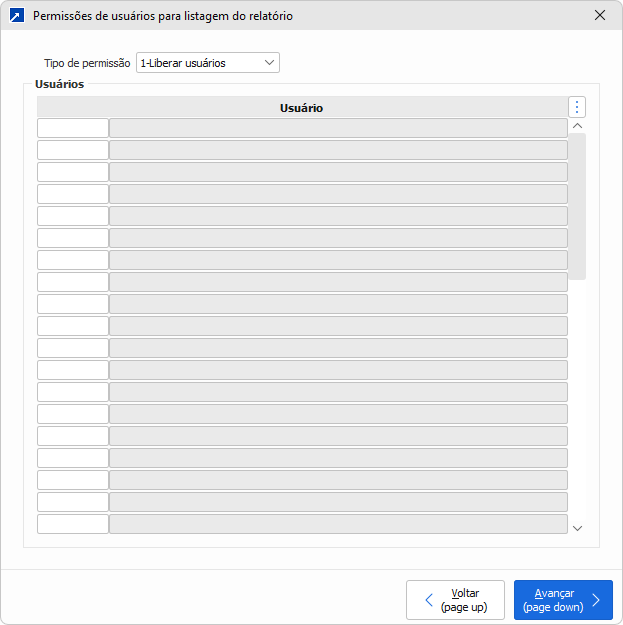The width and height of the screenshot is (623, 625).
Task: Click the second user code input field
Action: tap(73, 150)
